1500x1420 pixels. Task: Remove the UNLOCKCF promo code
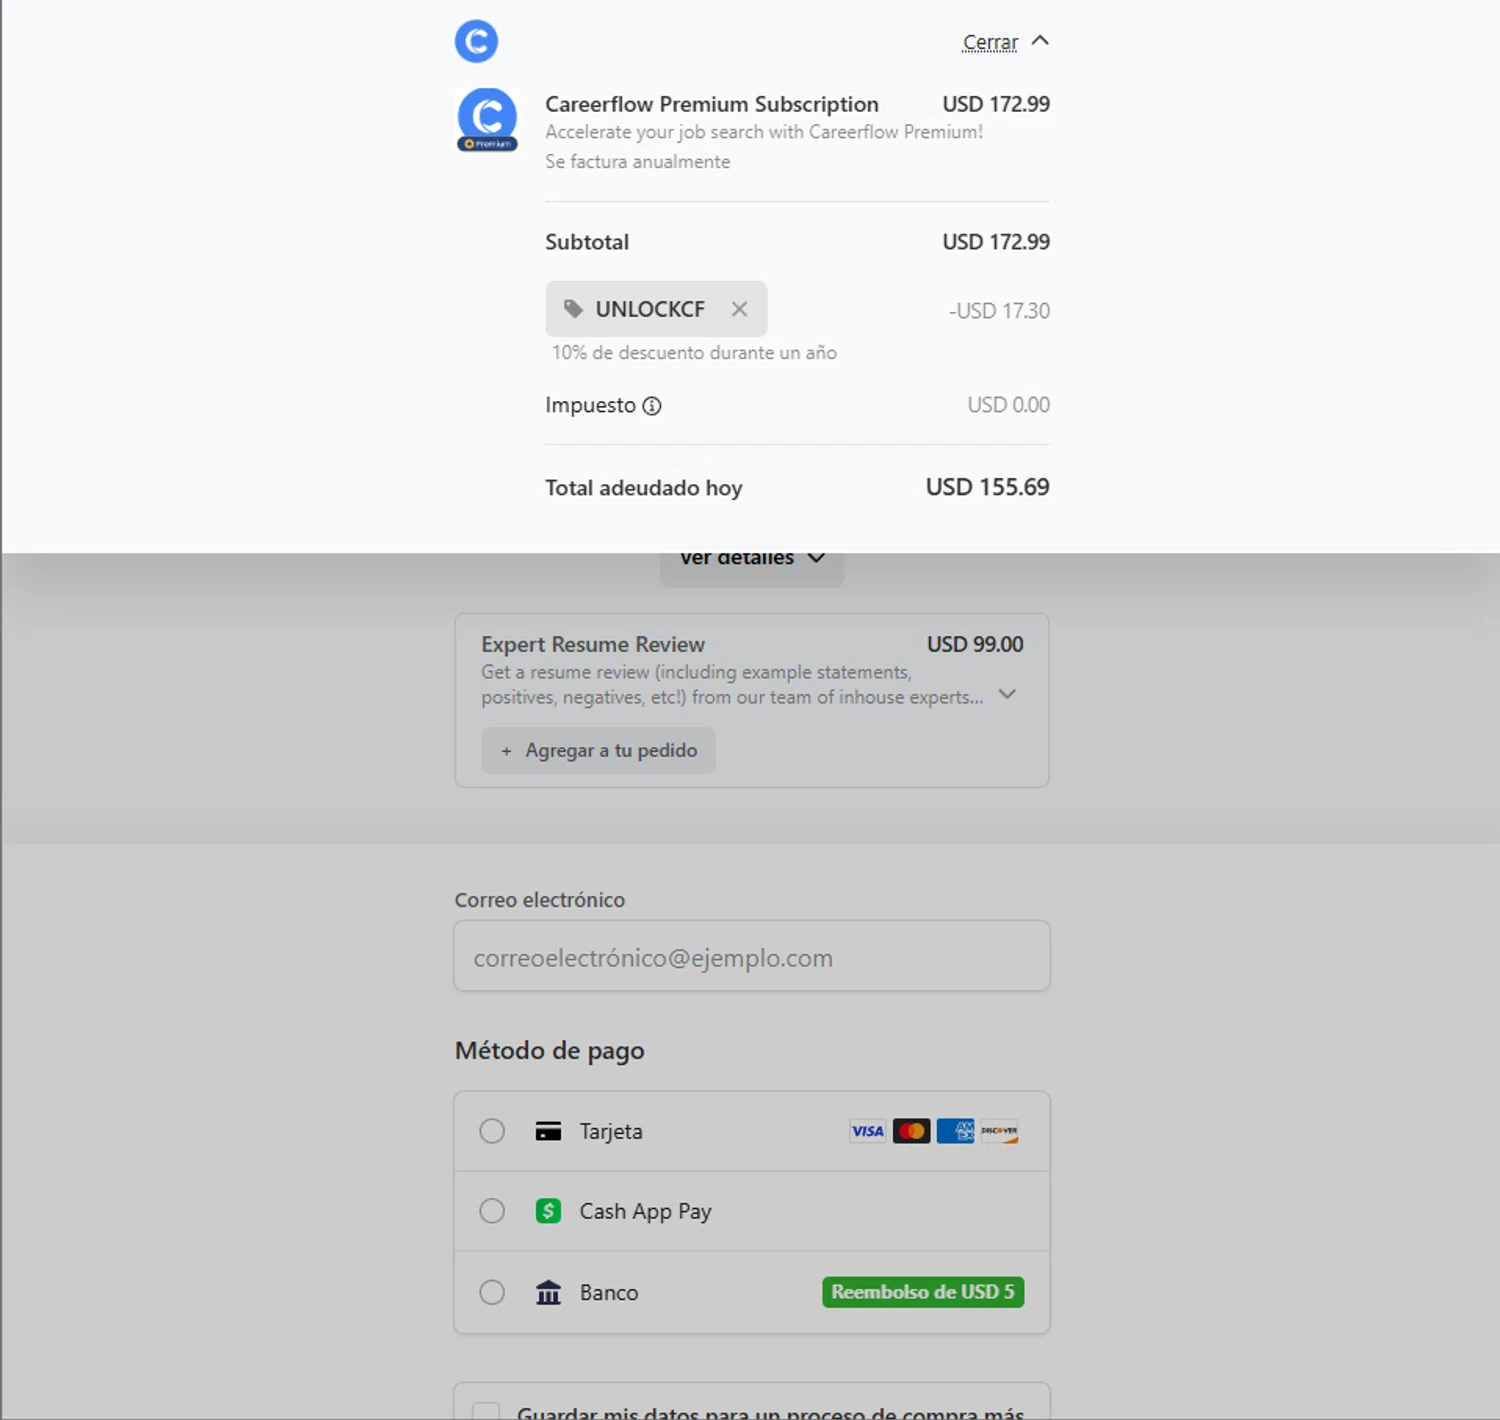click(x=739, y=309)
